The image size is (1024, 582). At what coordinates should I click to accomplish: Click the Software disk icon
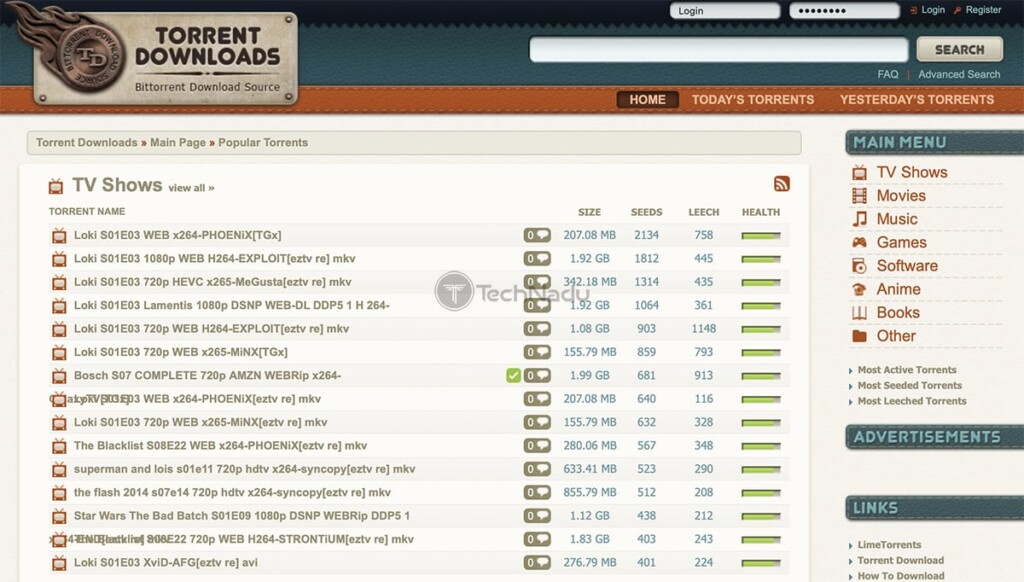(x=859, y=266)
